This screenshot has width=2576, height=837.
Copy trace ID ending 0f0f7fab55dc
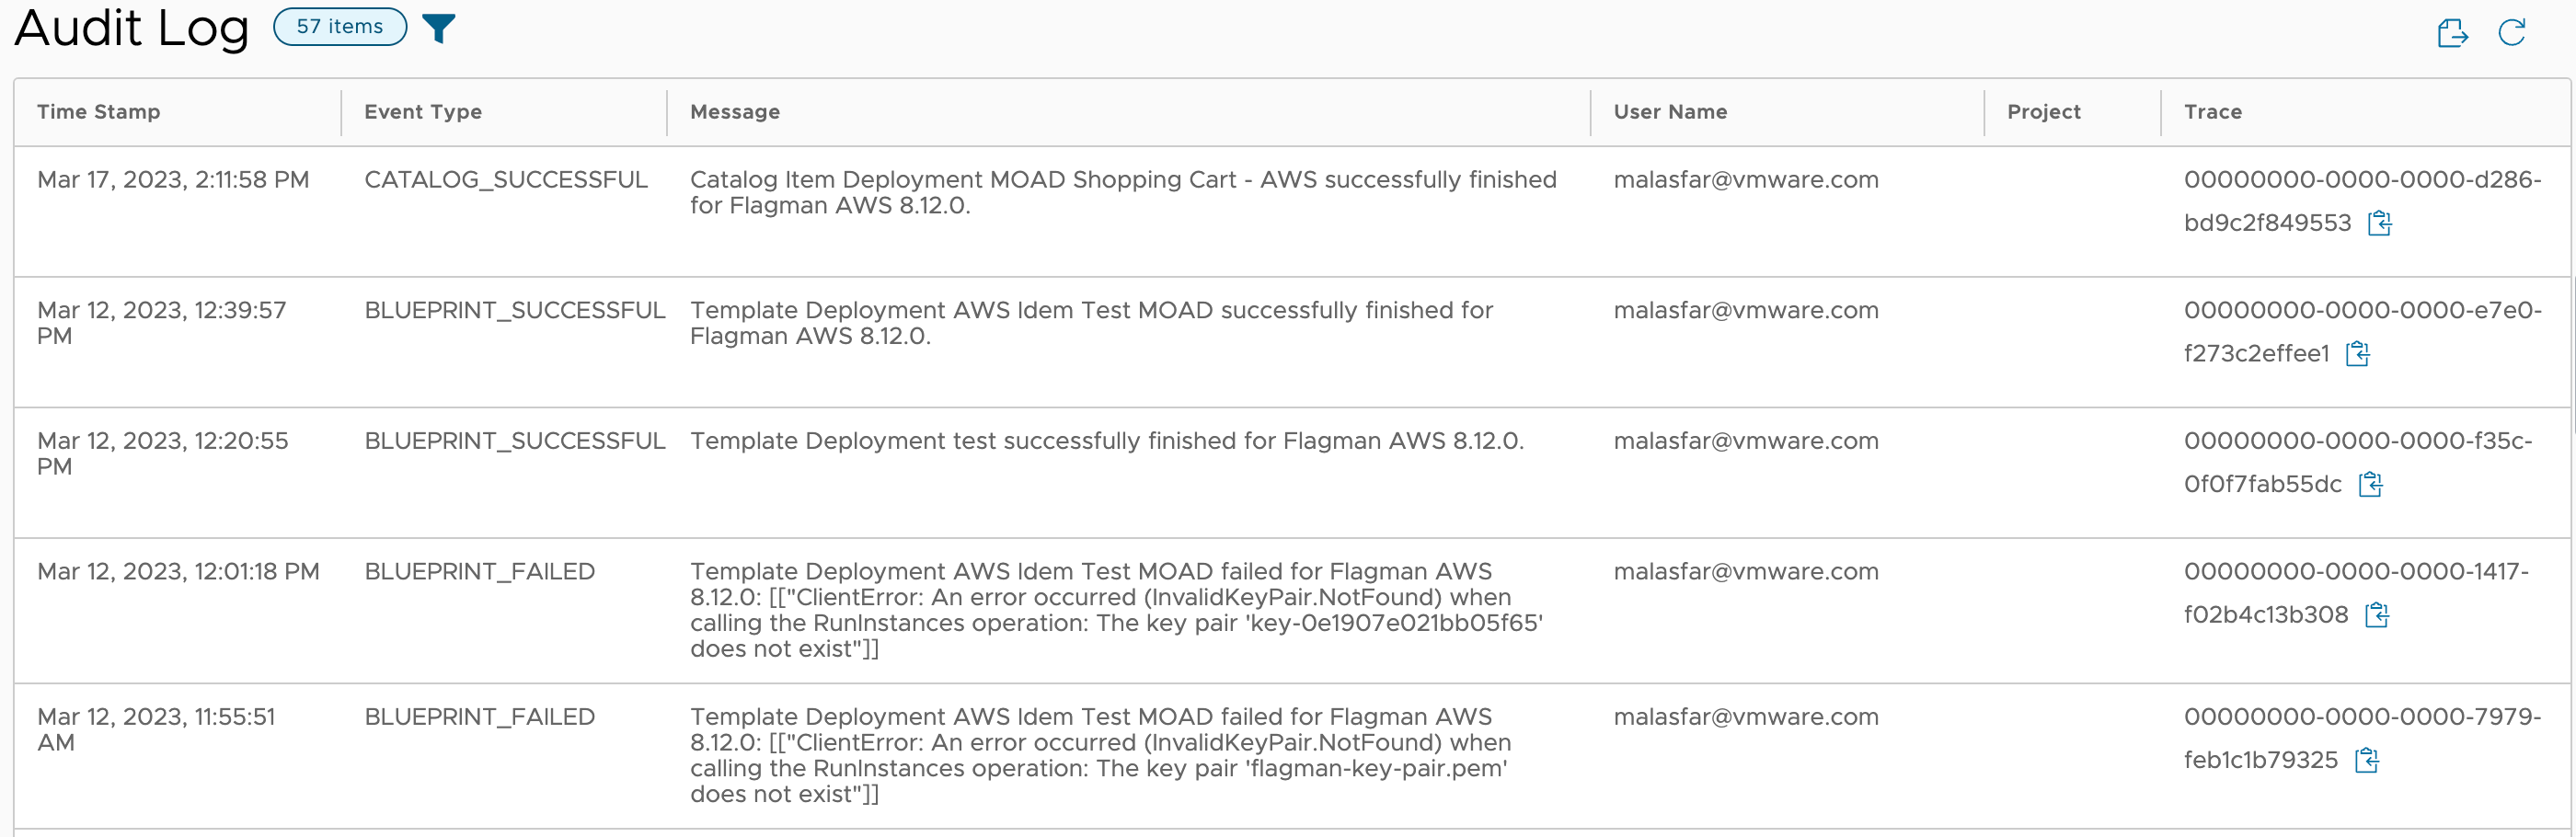coord(2370,485)
